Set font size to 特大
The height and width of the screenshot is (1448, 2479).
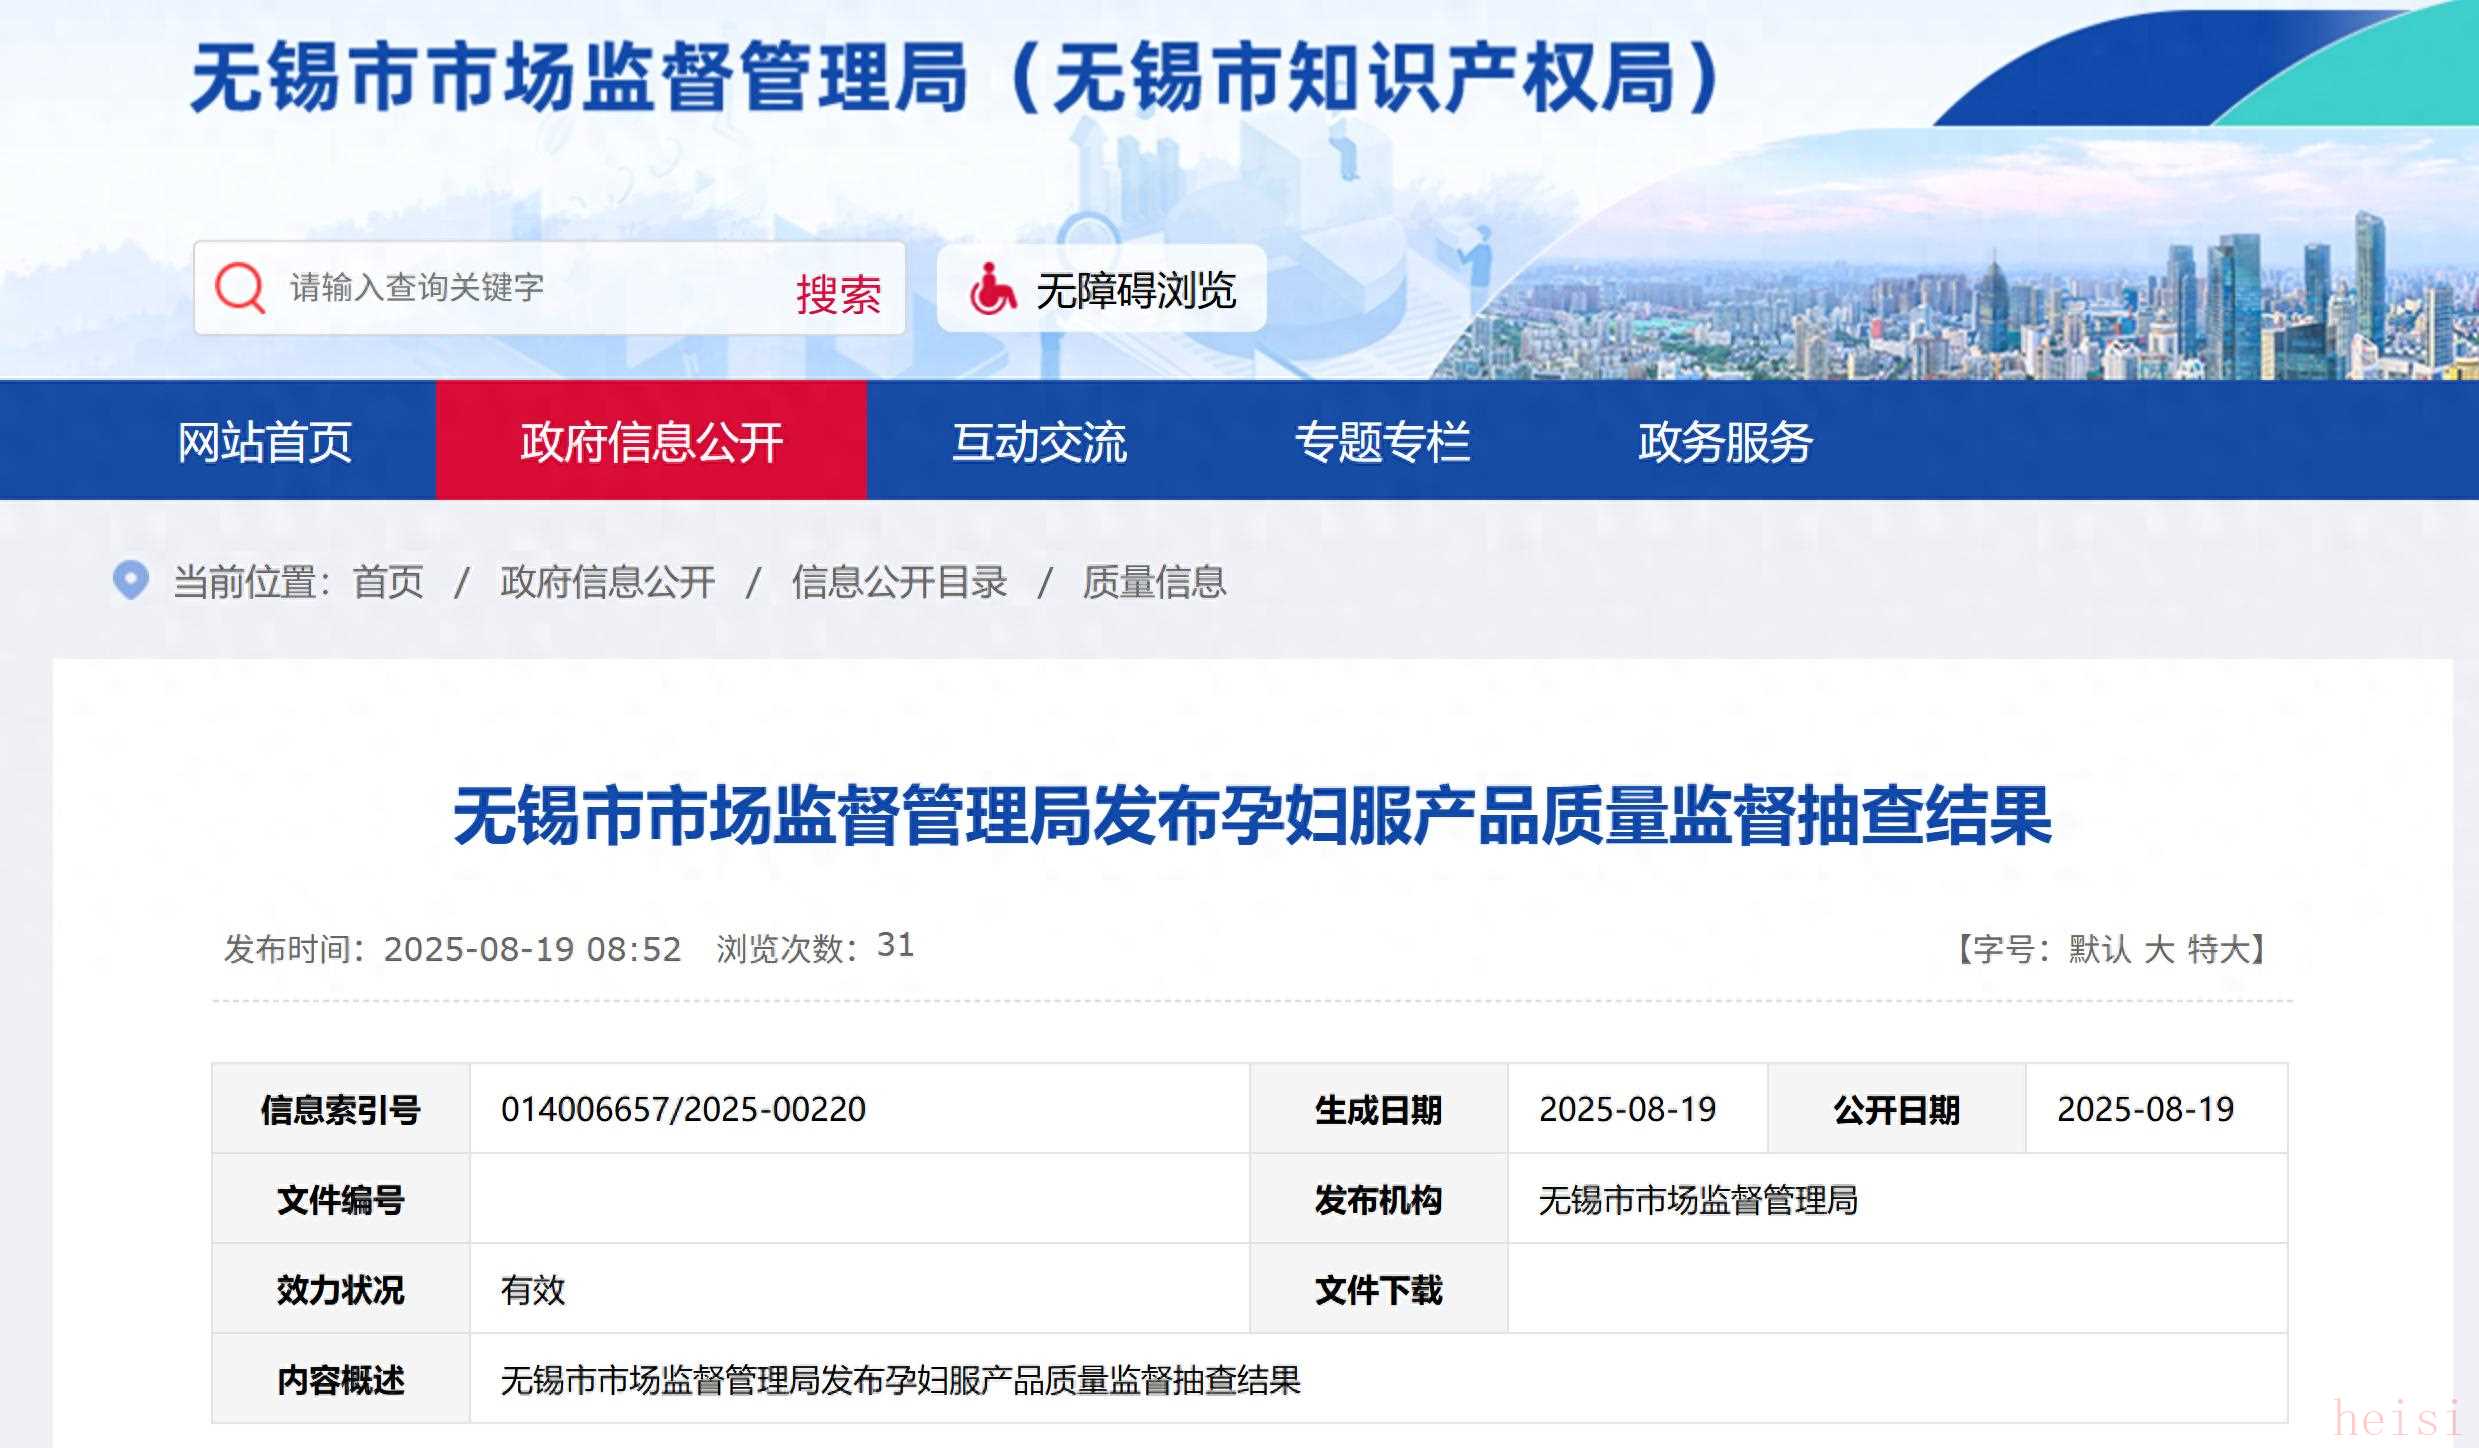coord(2217,949)
